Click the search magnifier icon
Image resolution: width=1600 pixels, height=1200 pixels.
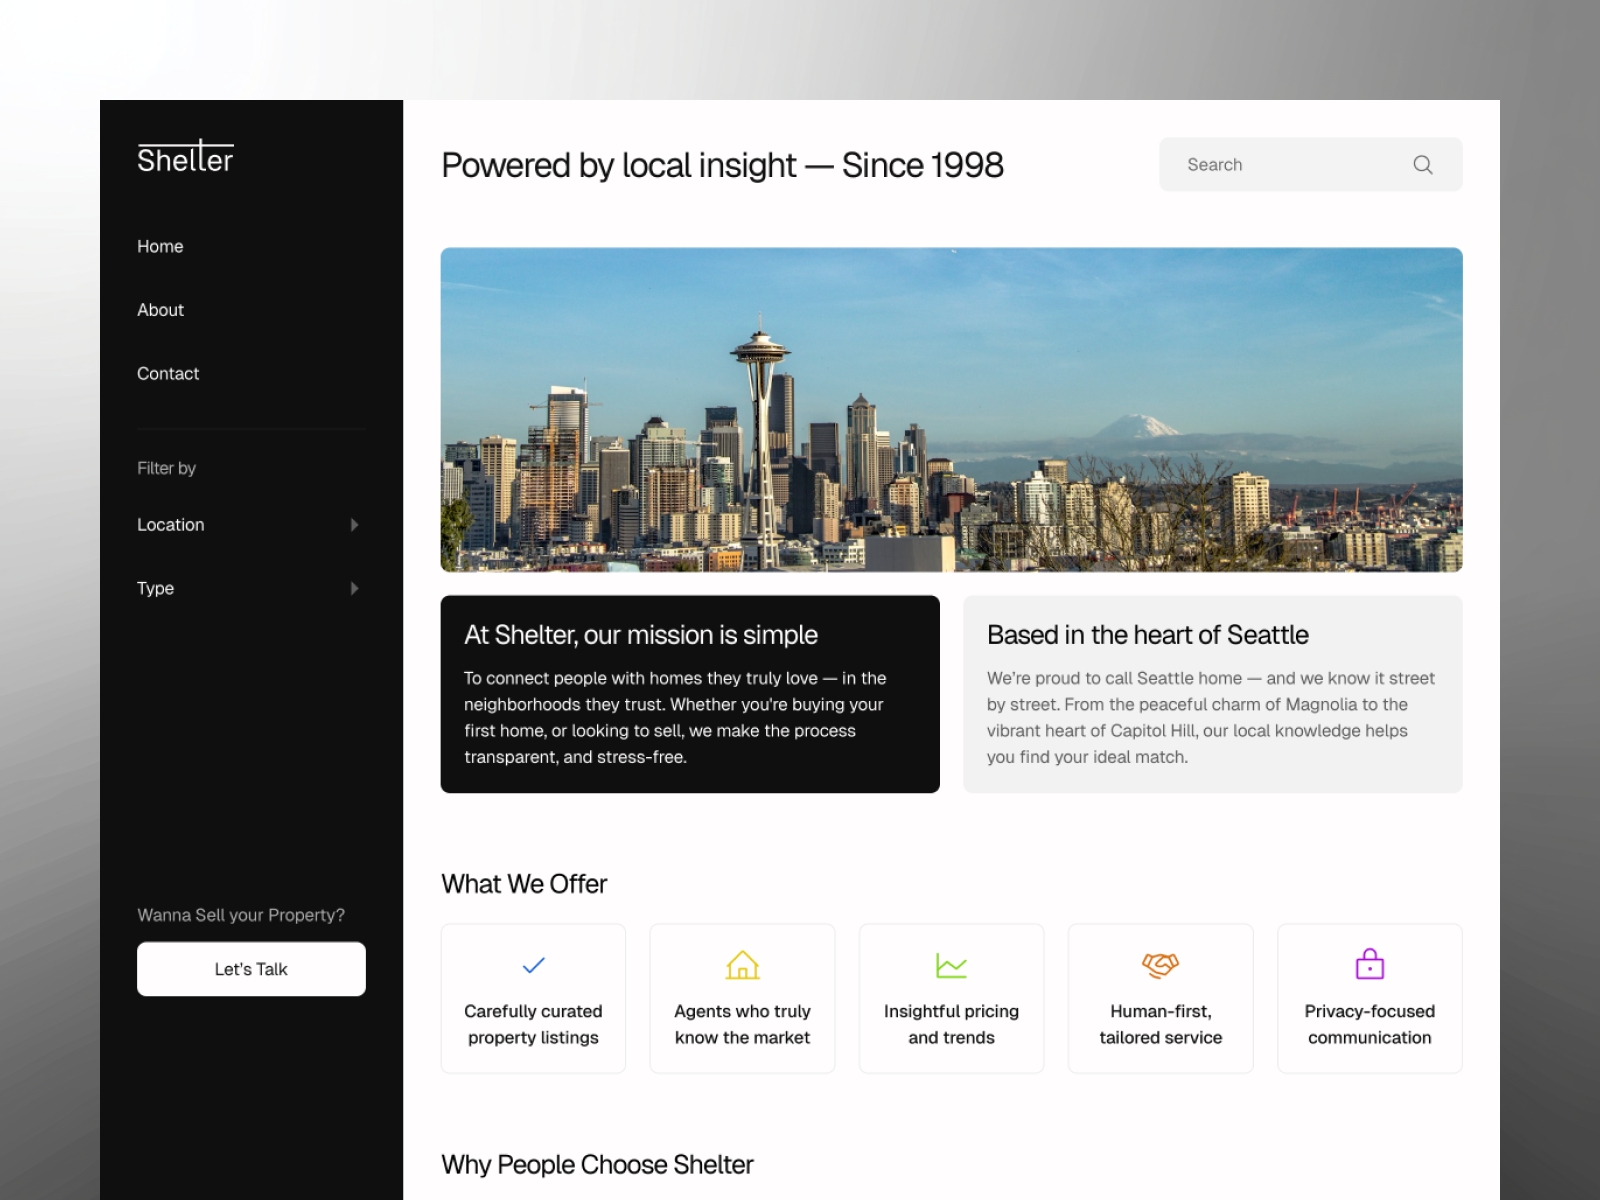pyautogui.click(x=1422, y=165)
